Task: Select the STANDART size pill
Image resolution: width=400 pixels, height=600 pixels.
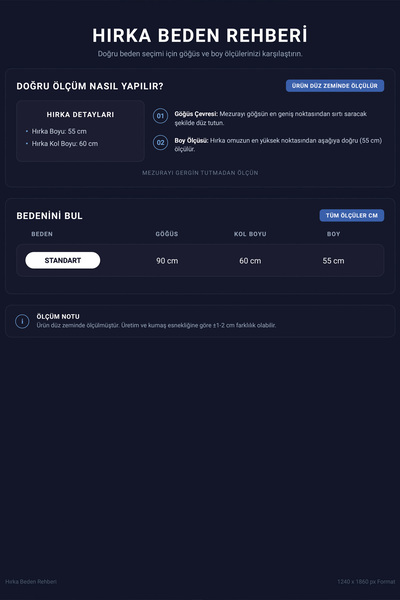Action: click(63, 261)
